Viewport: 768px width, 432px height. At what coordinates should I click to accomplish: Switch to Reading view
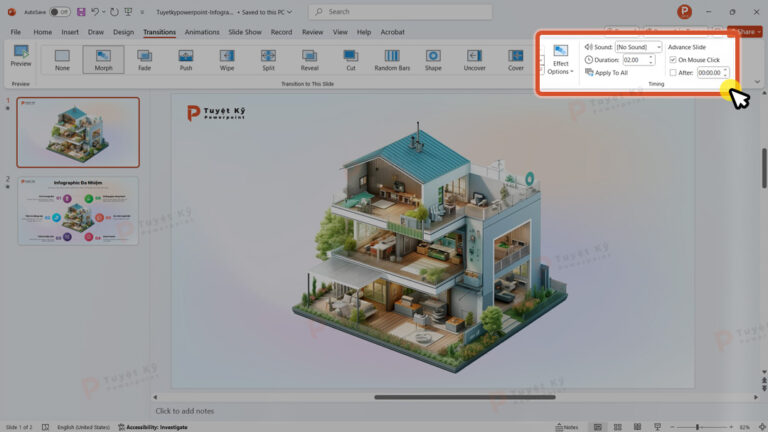coord(637,427)
